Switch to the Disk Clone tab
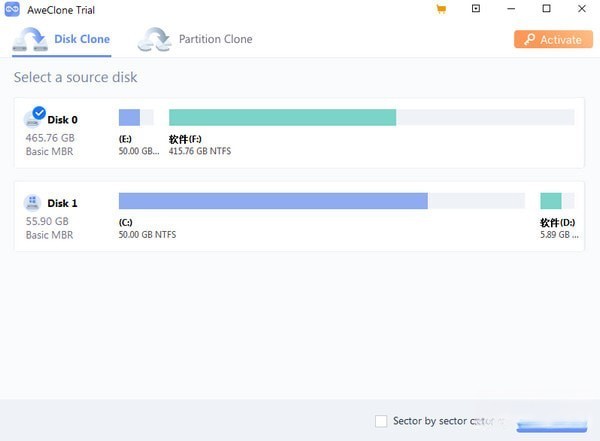The height and width of the screenshot is (441, 600). coord(62,40)
